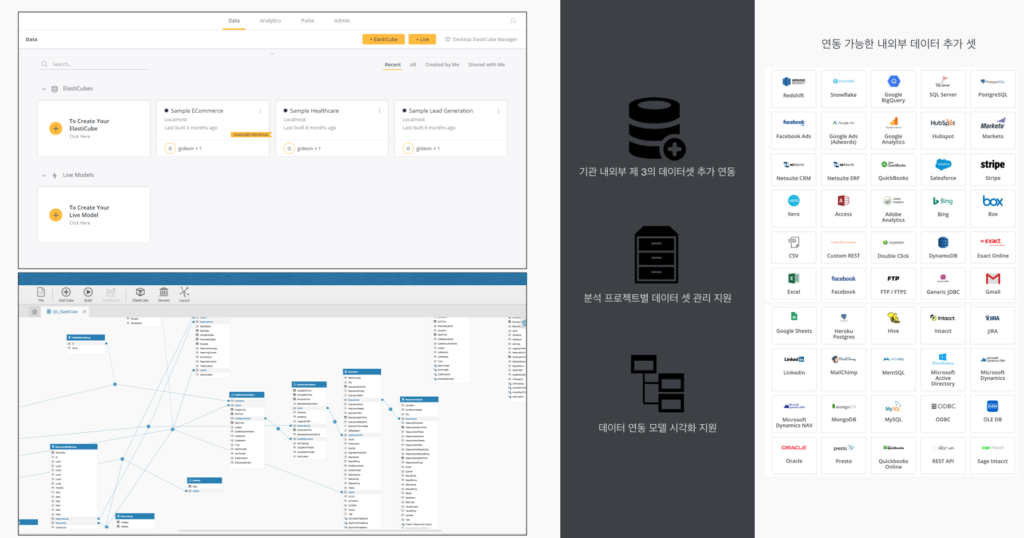Click the Add Data toolbar icon
This screenshot has height=538, width=1024.
[66, 294]
